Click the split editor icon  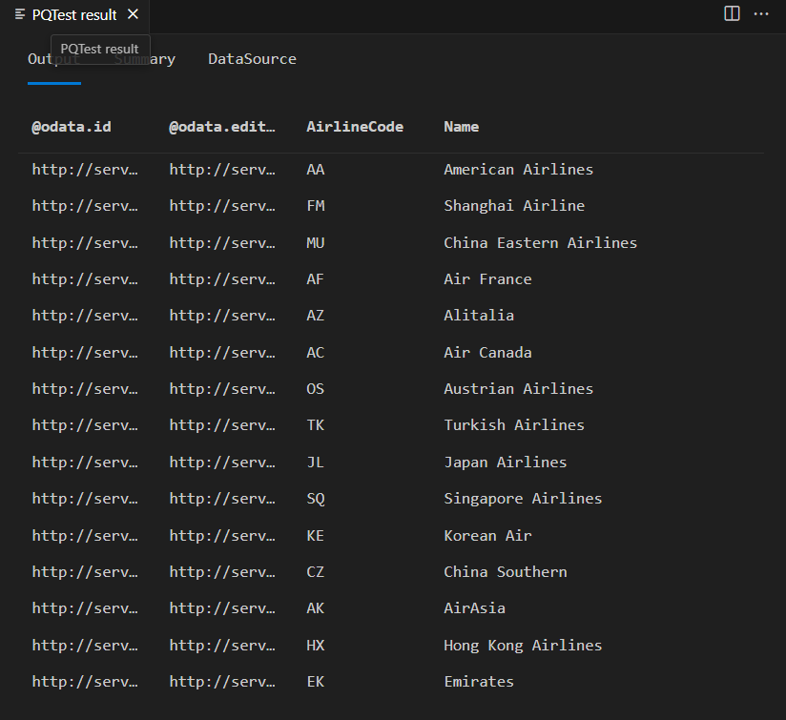(x=732, y=14)
